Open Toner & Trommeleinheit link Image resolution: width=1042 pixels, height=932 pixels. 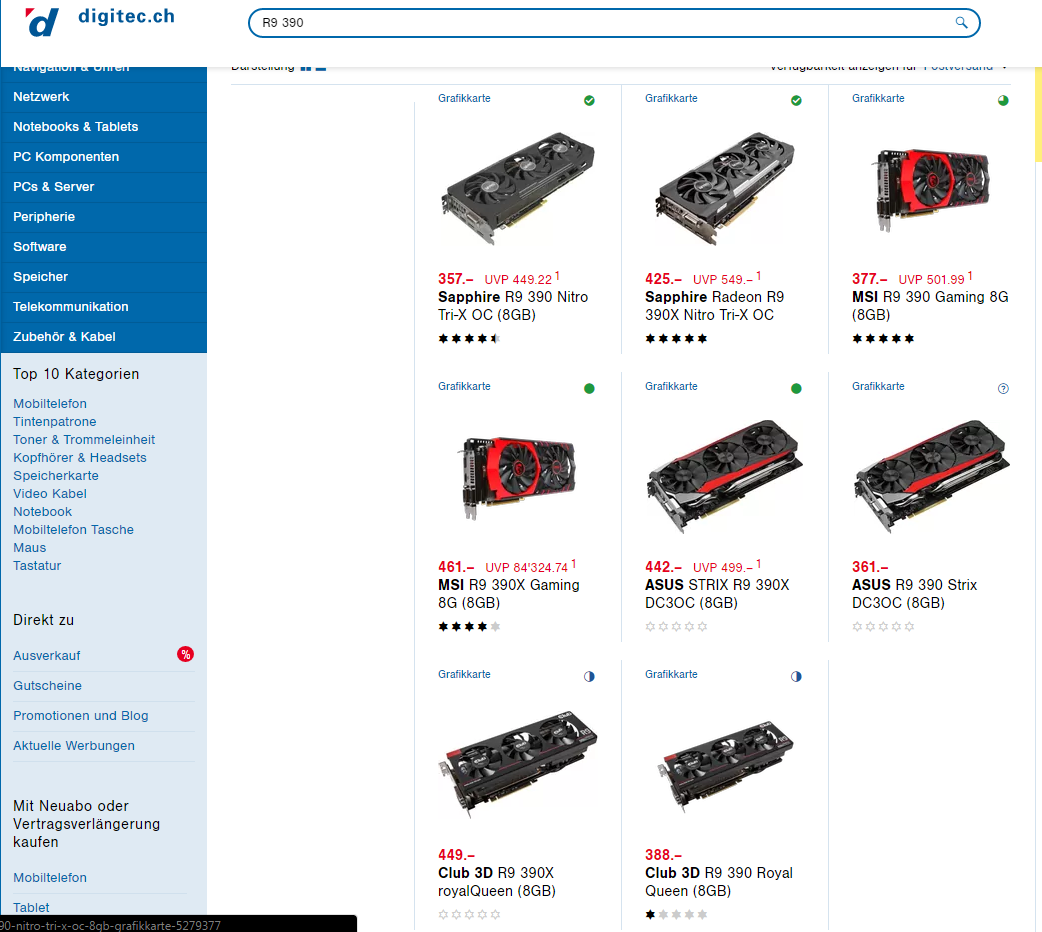(84, 439)
